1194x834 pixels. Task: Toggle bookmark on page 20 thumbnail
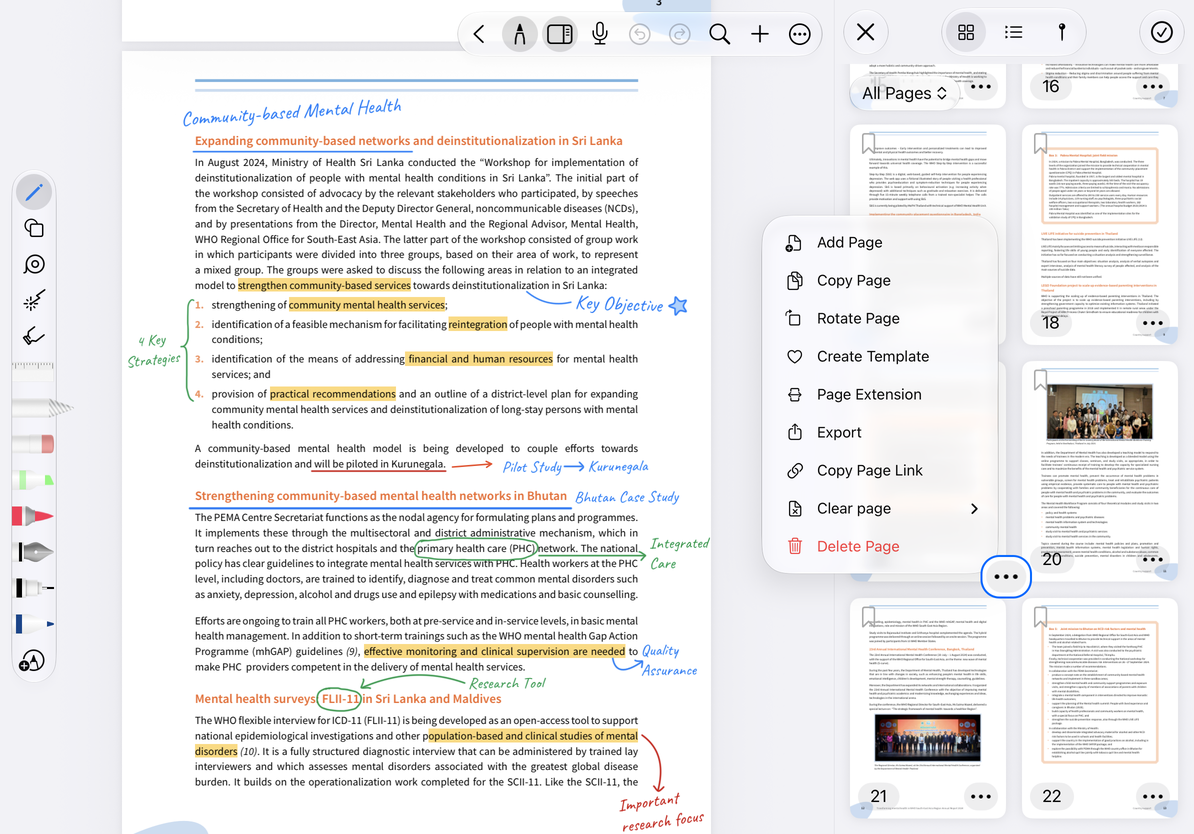[1040, 379]
